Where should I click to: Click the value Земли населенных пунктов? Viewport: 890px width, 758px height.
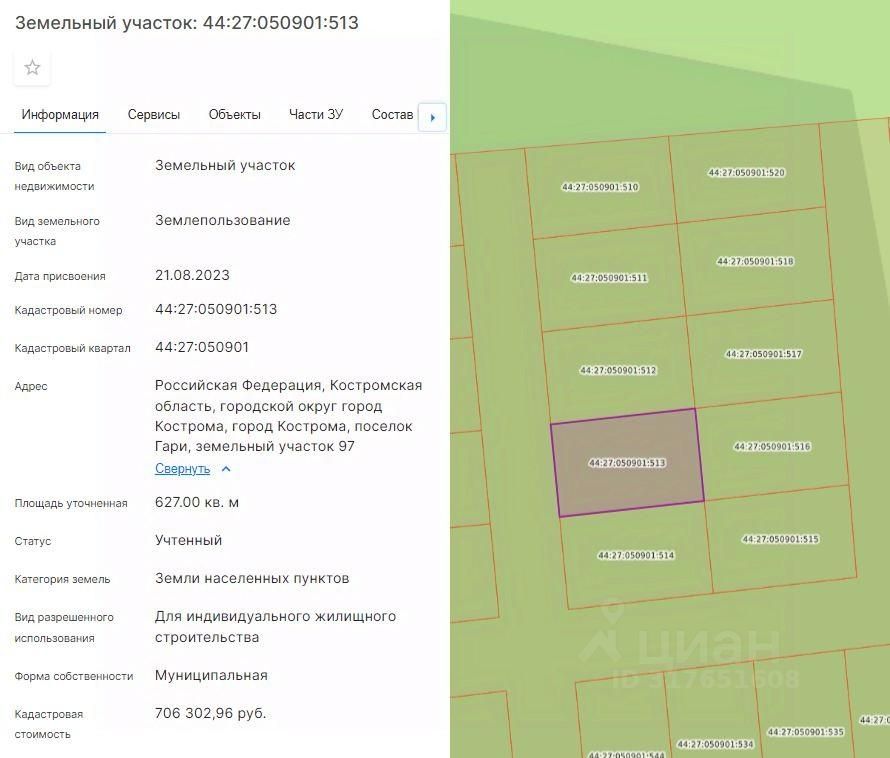point(252,579)
